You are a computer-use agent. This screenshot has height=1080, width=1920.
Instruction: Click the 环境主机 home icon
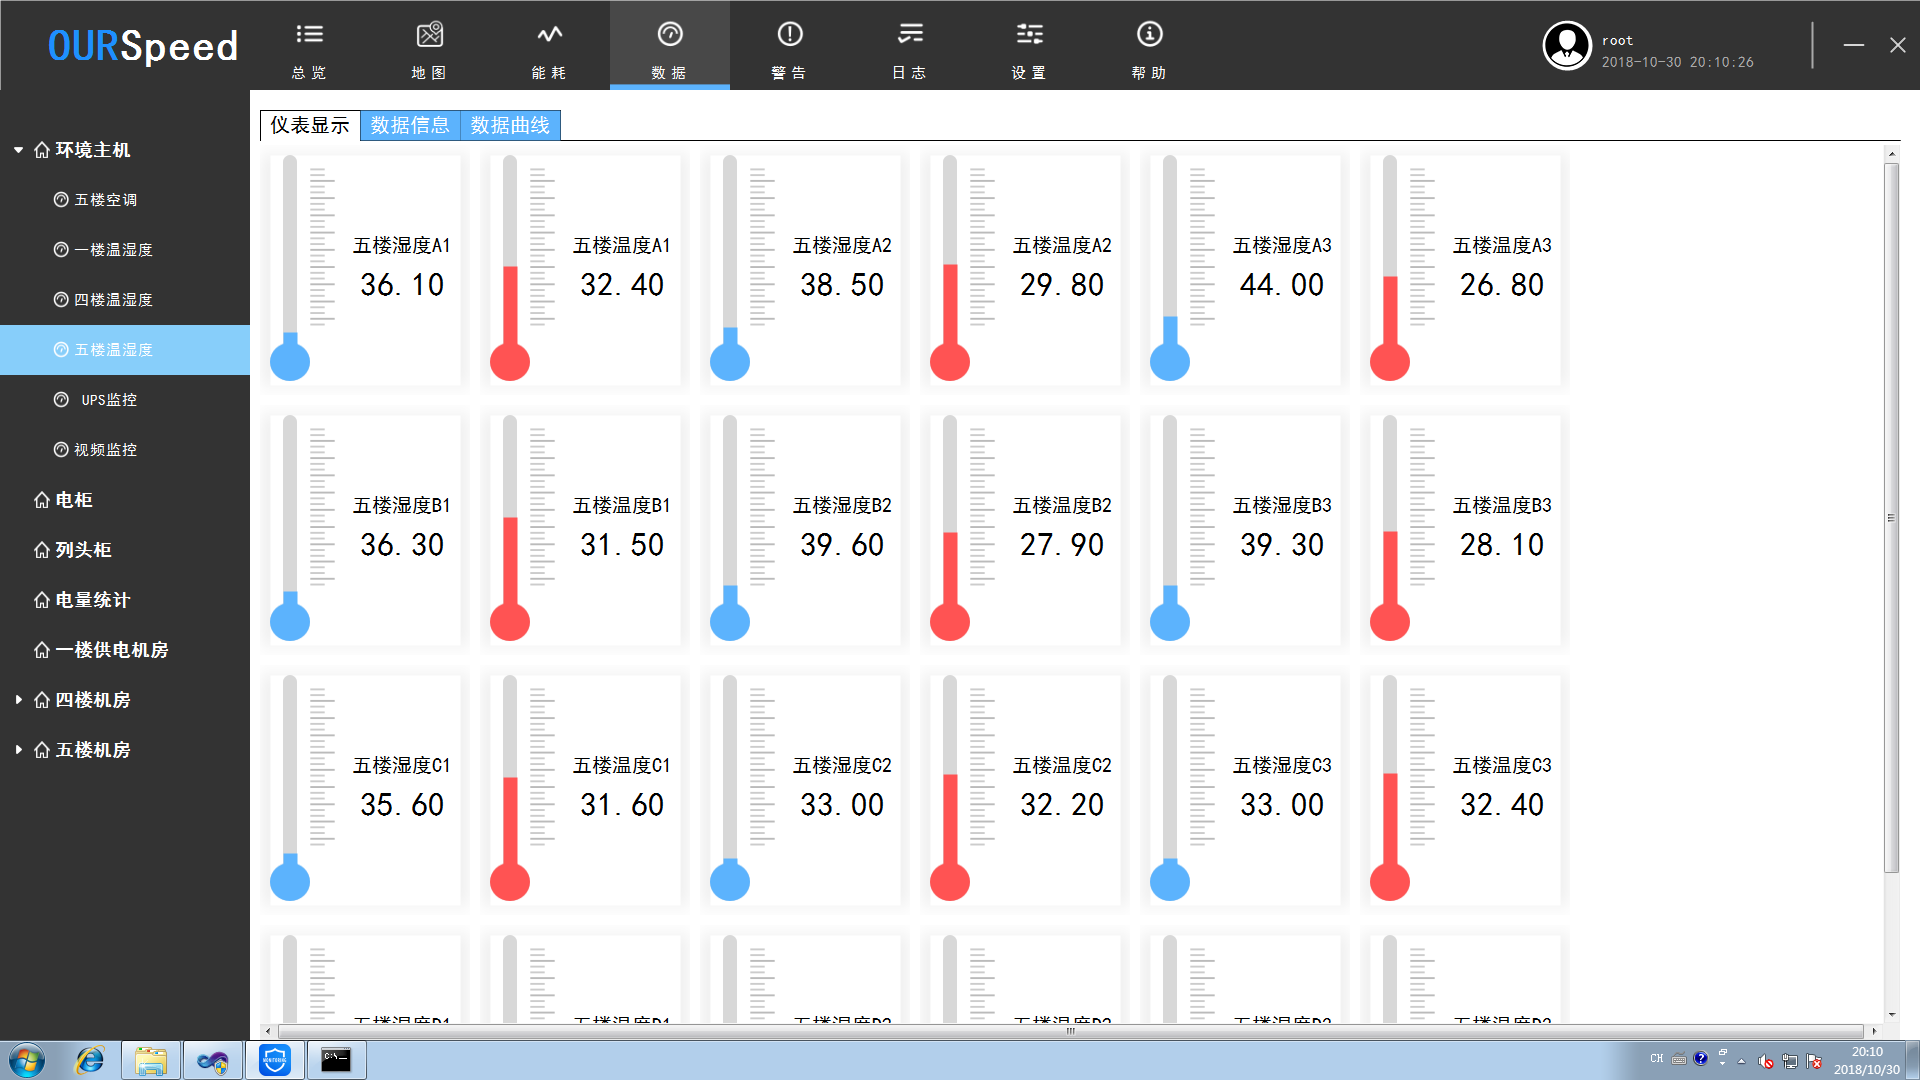coord(40,149)
